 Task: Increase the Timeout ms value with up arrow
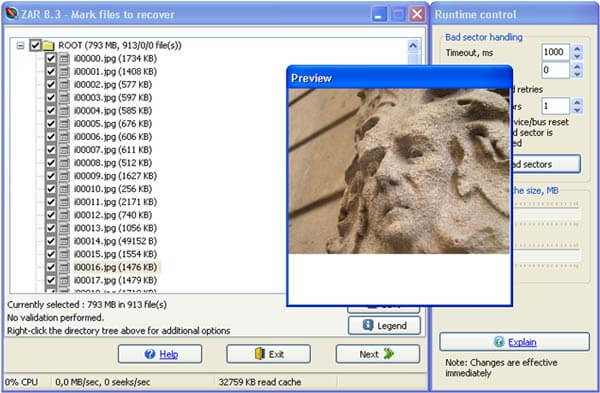point(577,48)
